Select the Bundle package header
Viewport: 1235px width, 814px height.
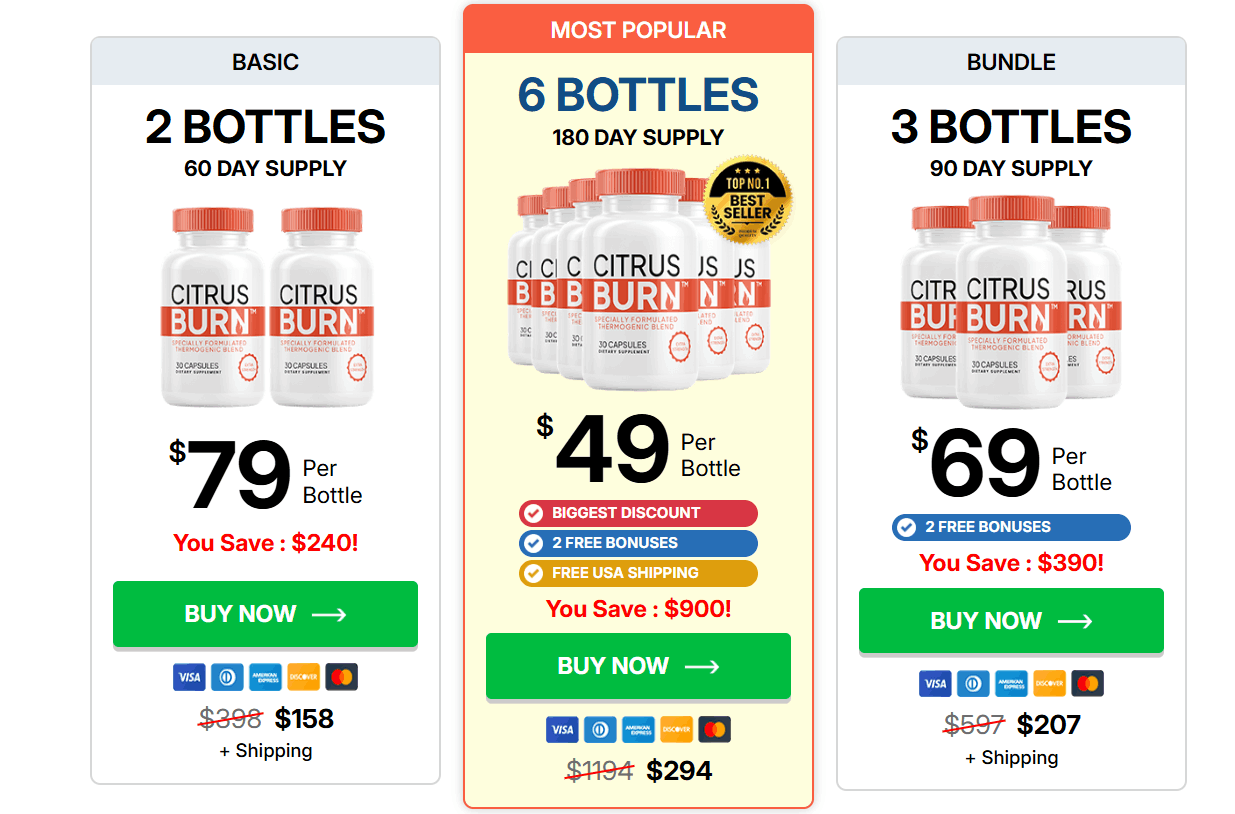click(1011, 62)
